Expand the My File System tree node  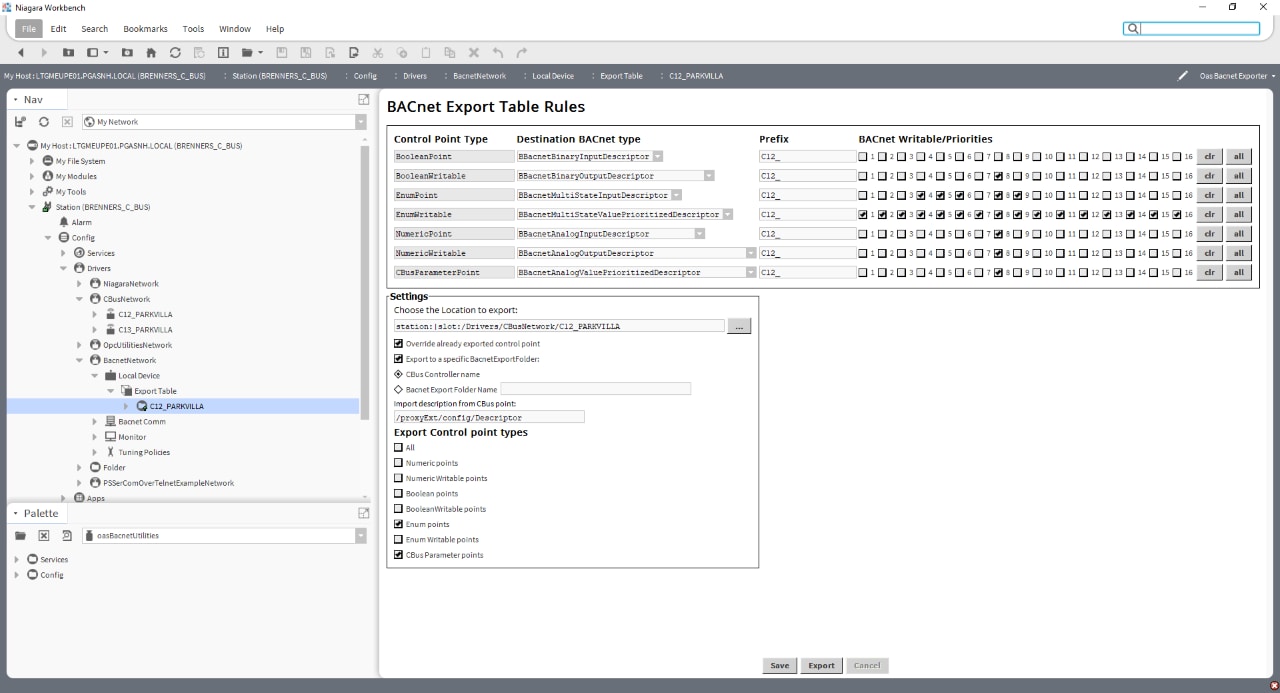pyautogui.click(x=33, y=161)
